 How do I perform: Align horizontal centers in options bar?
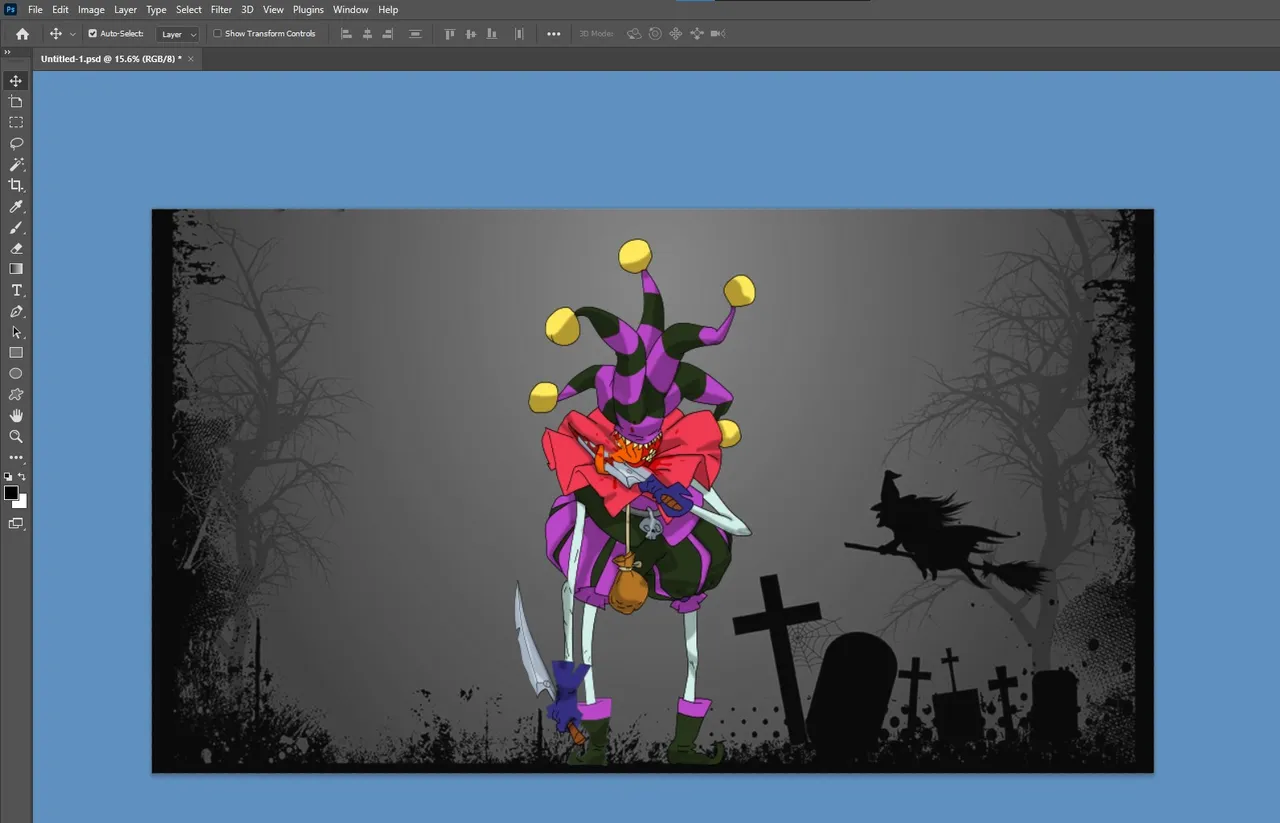coord(368,34)
